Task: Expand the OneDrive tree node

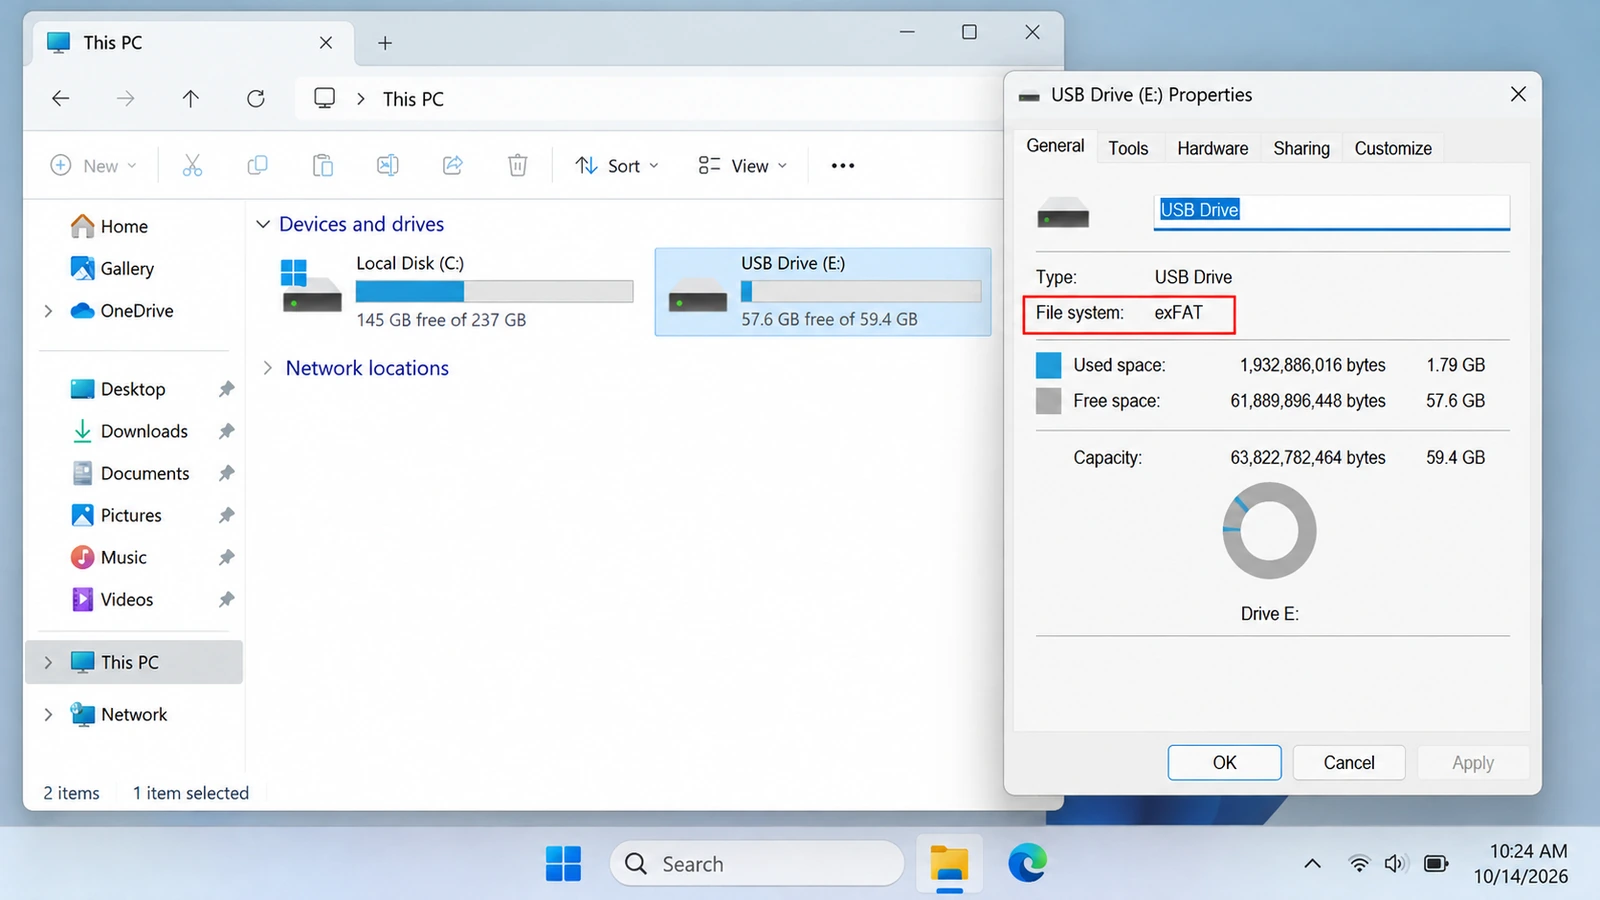Action: pyautogui.click(x=48, y=311)
